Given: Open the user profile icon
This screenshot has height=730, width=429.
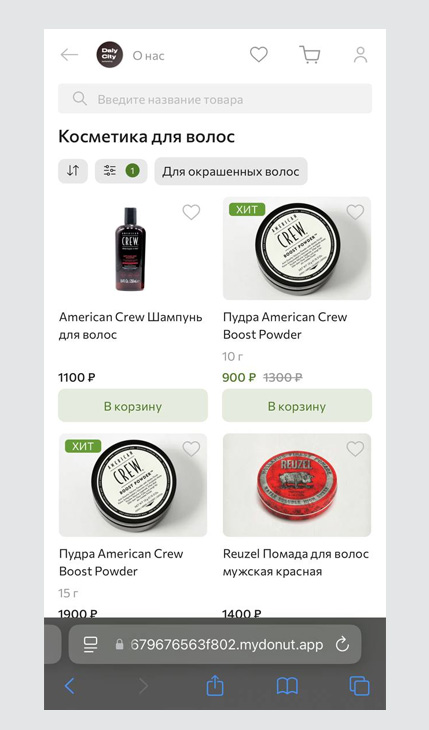Looking at the screenshot, I should pos(360,54).
